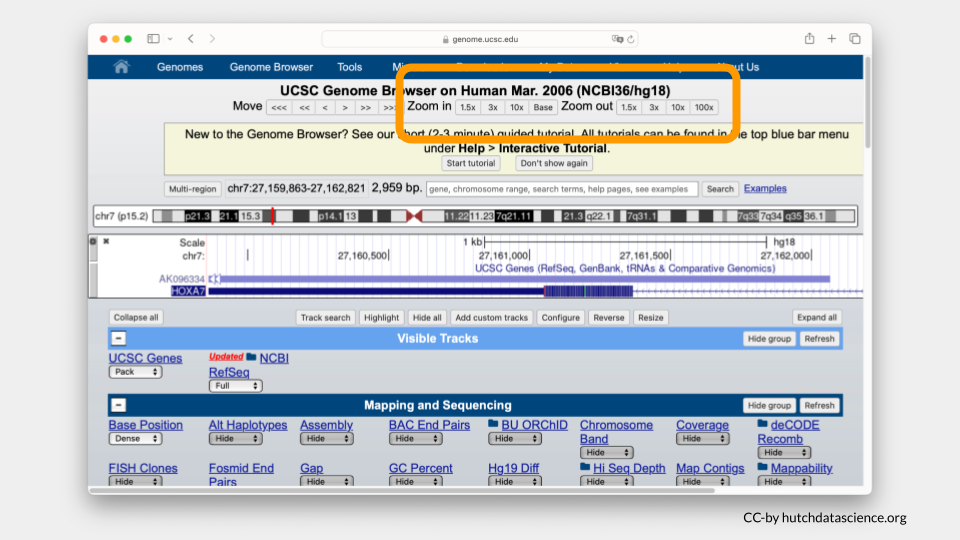Open the Tools menu
The height and width of the screenshot is (540, 960).
[350, 67]
